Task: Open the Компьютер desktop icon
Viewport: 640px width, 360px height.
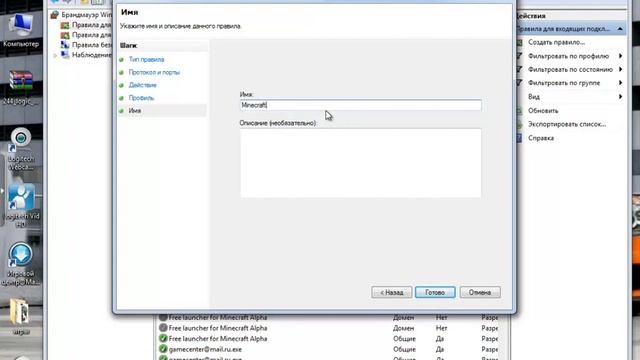Action: [x=21, y=30]
